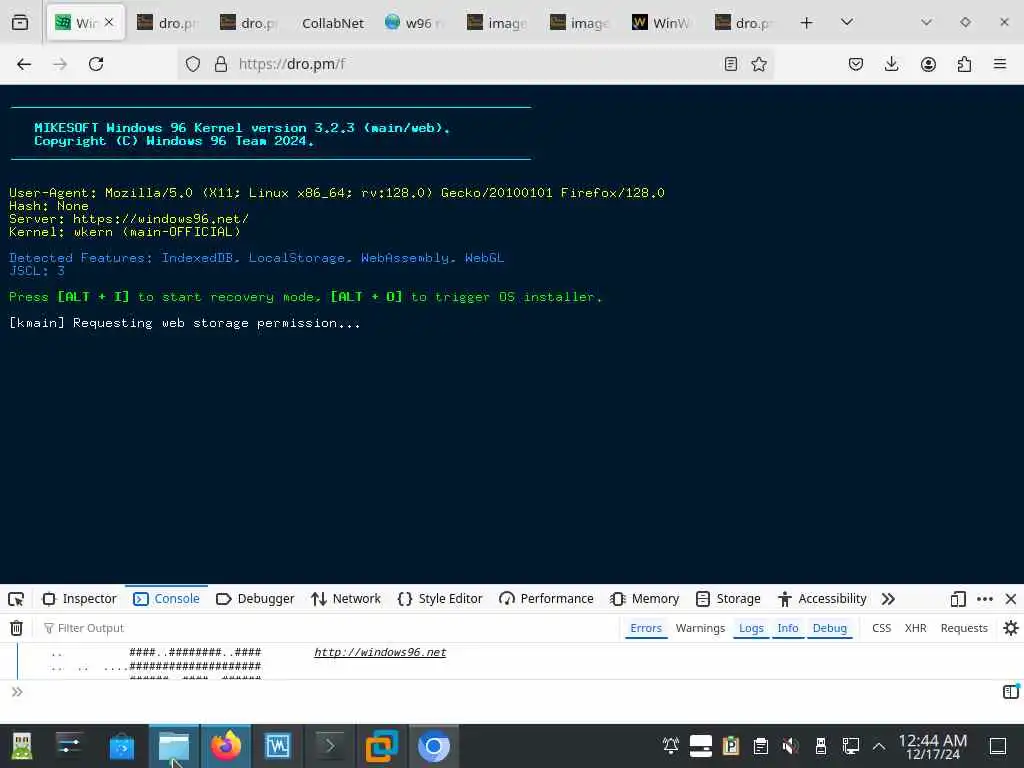Open Chromium browser from taskbar
The height and width of the screenshot is (768, 1024).
[x=434, y=746]
